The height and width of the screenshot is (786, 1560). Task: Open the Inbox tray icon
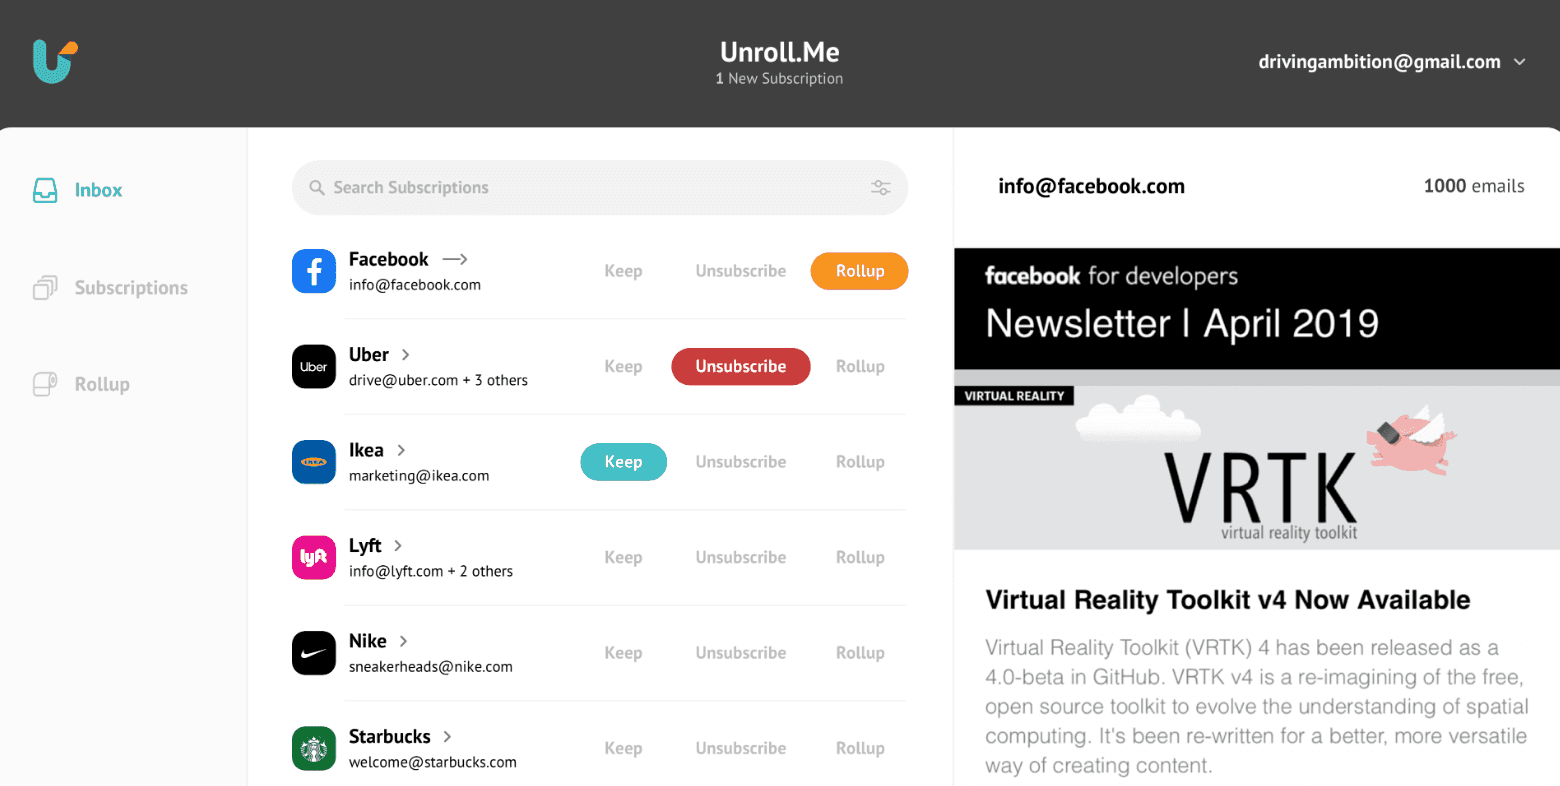click(x=45, y=190)
